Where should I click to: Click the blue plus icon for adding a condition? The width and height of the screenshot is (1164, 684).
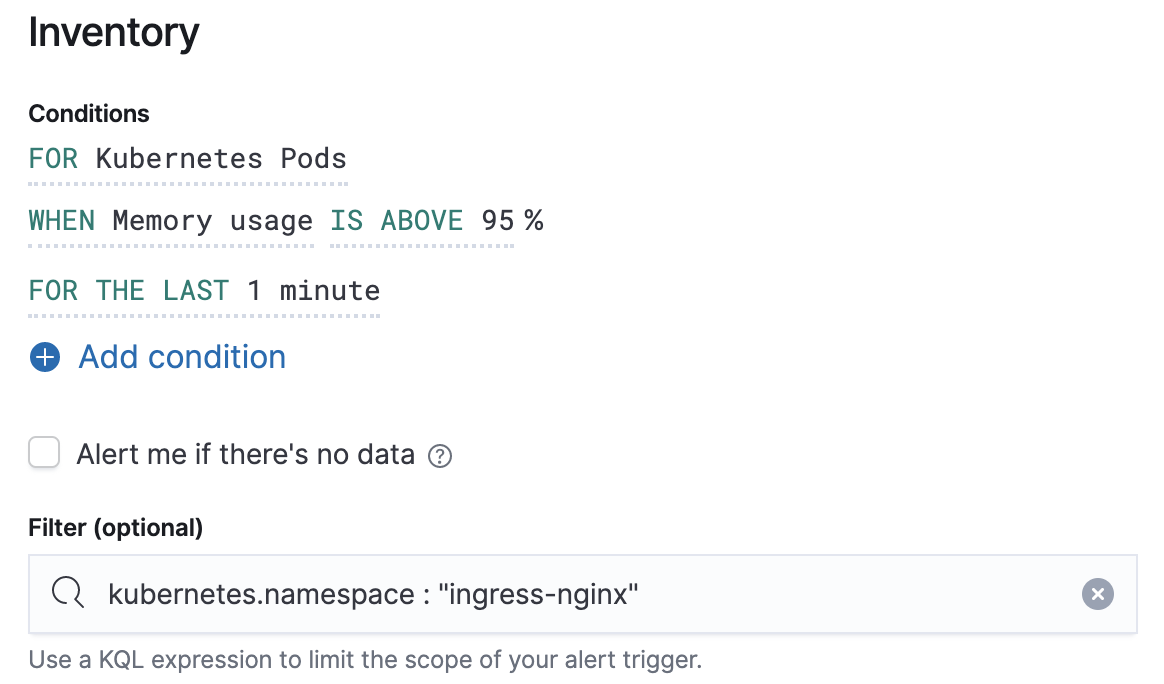tap(45, 357)
